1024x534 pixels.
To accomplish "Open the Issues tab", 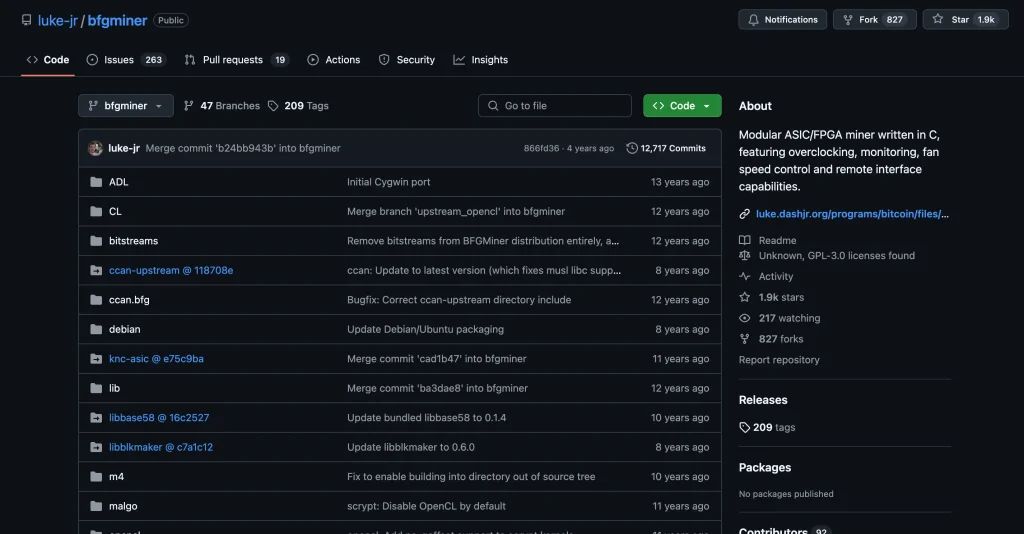I will [126, 59].
